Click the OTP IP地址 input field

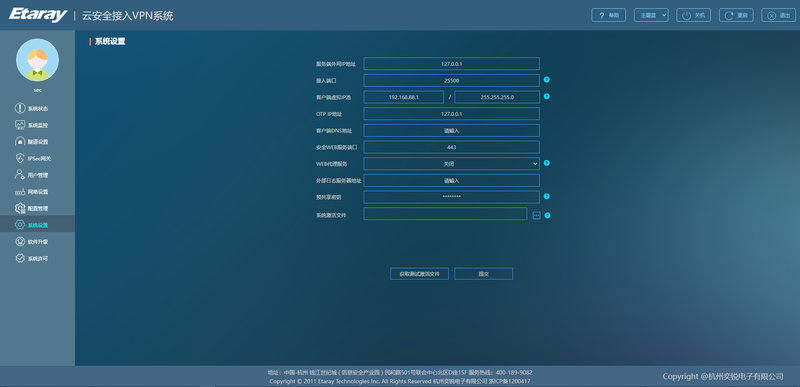[x=452, y=114]
